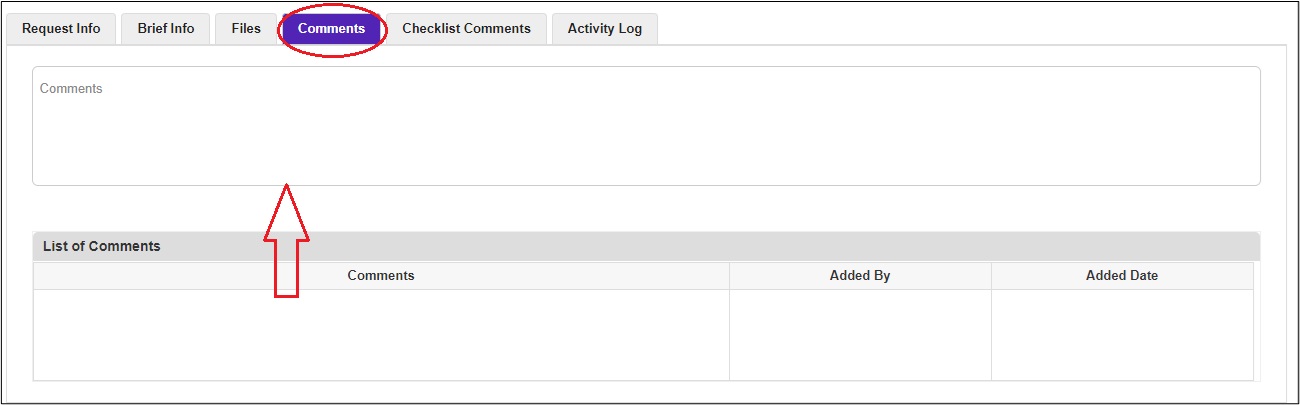Show the Activity Log tab
Viewport: 1300px width, 405px height.
point(604,29)
